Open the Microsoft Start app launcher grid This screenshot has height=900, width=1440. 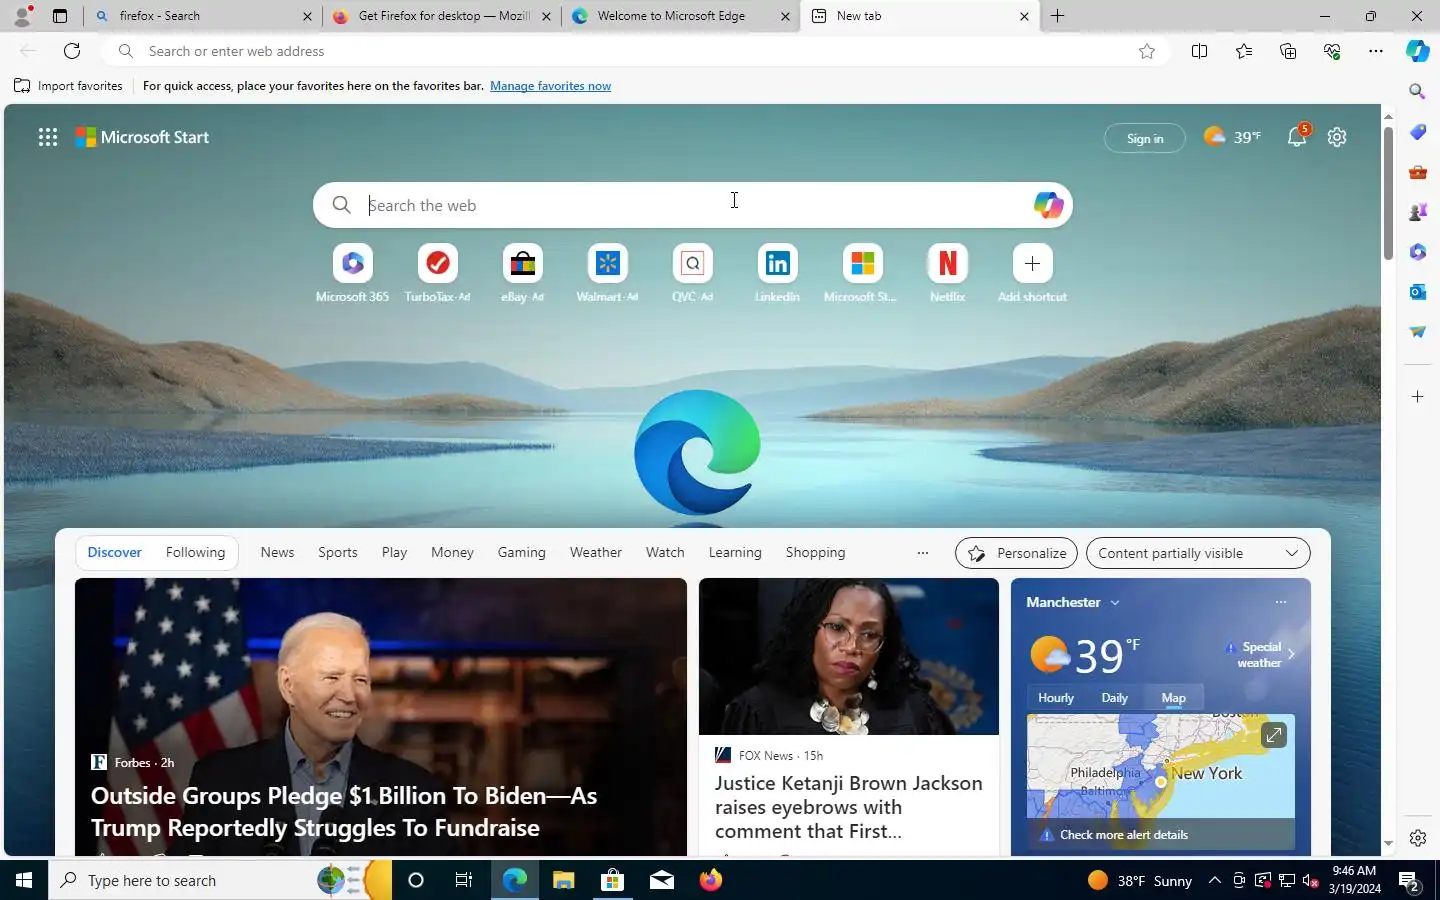(47, 137)
